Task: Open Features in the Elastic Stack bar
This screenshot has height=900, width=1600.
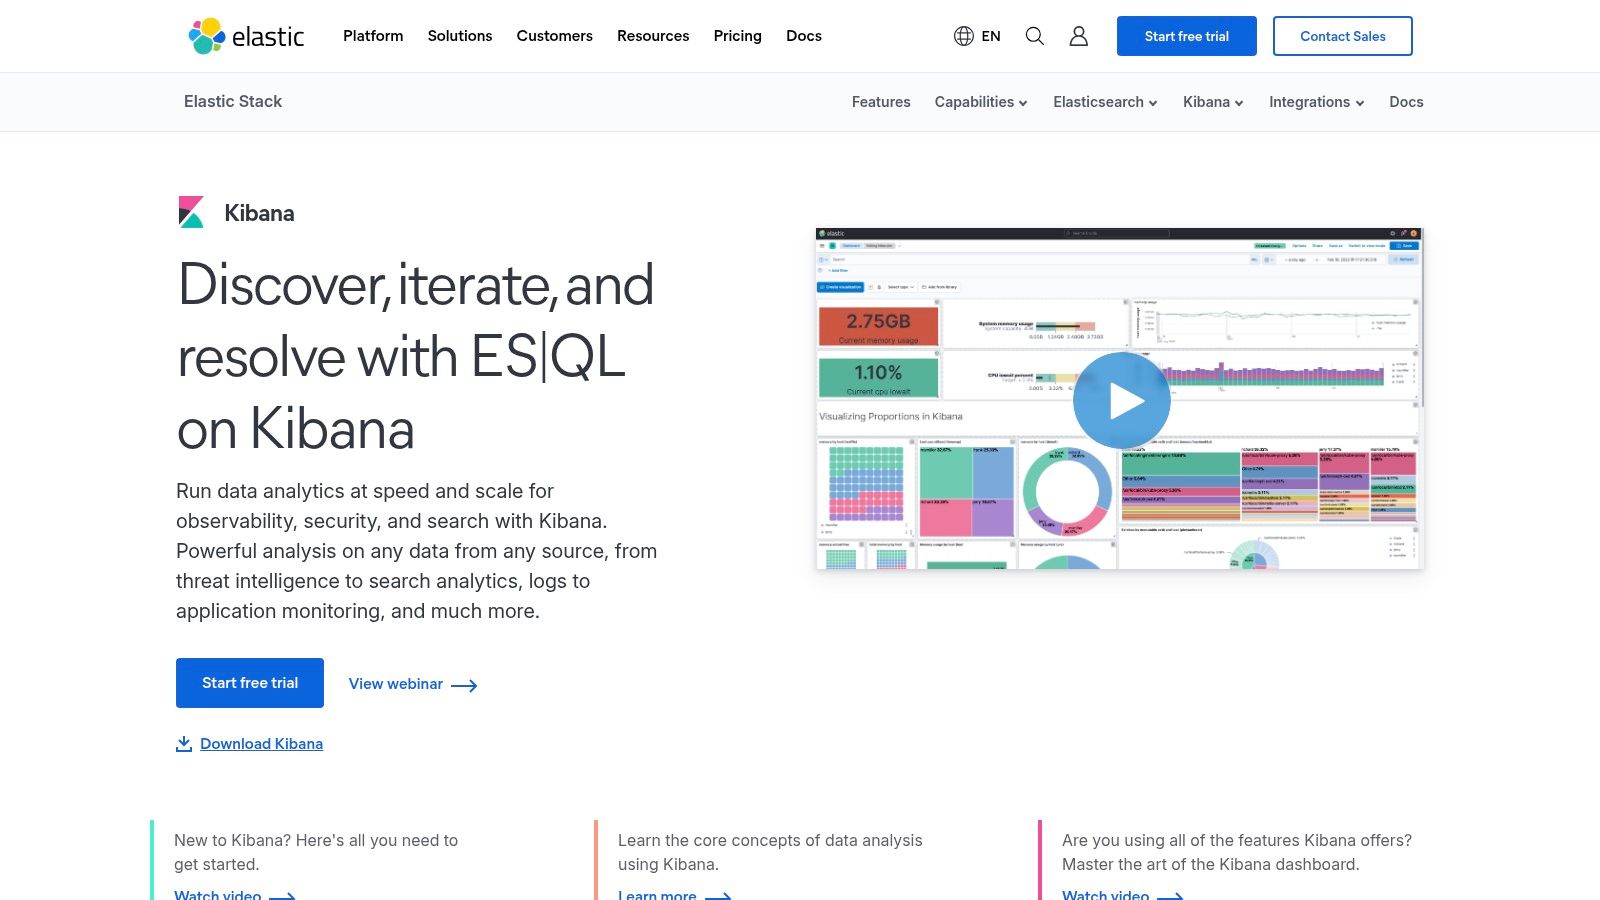Action: click(x=881, y=102)
